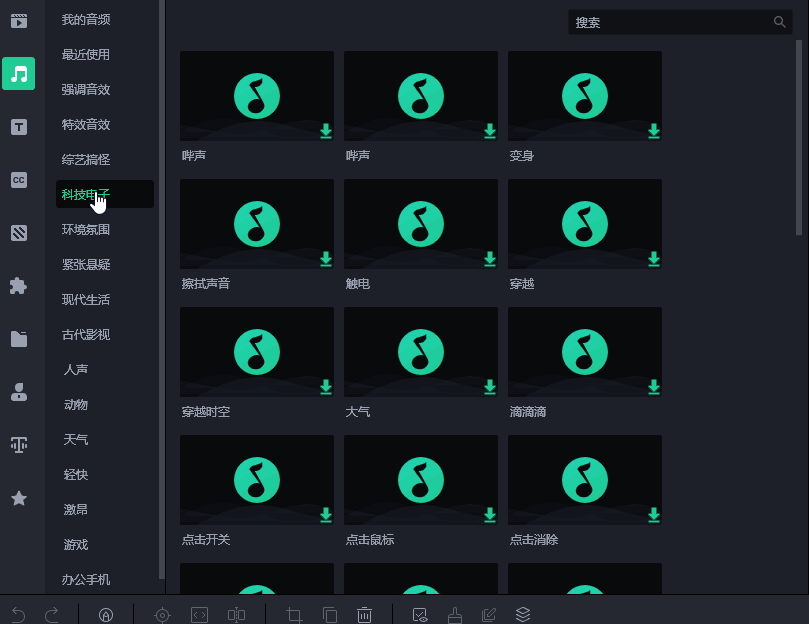
Task: Click the brush icon in bottom toolbar
Action: coord(455,615)
